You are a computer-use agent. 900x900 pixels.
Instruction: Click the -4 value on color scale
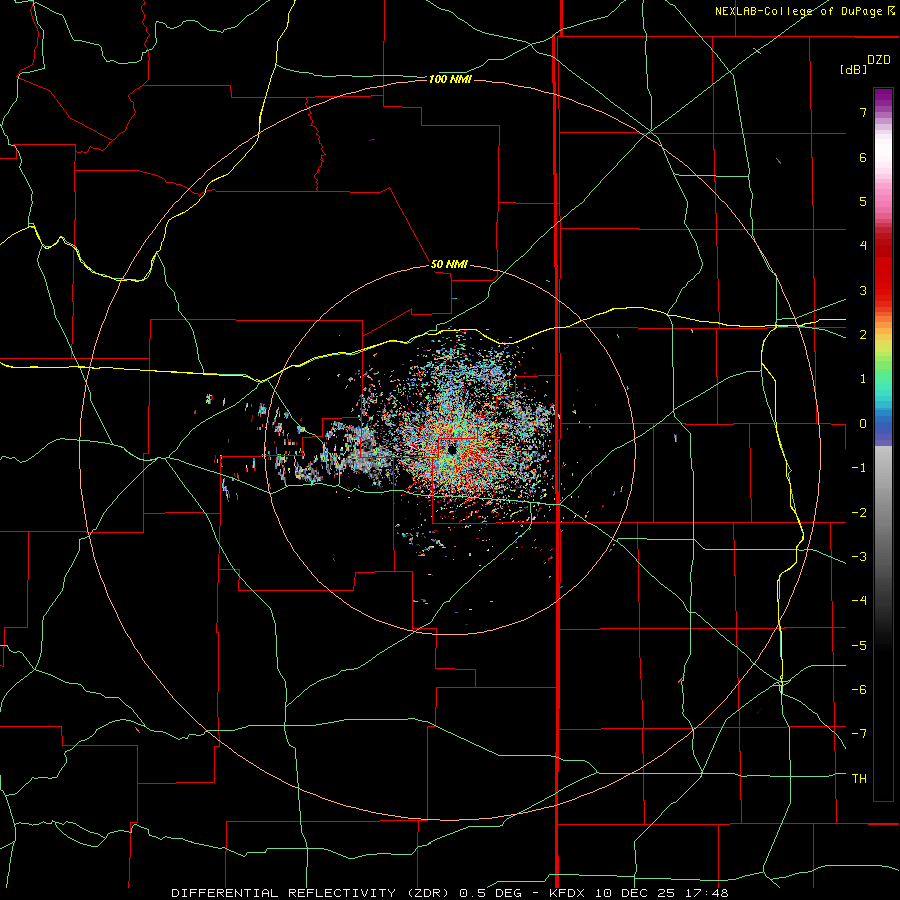(x=859, y=601)
